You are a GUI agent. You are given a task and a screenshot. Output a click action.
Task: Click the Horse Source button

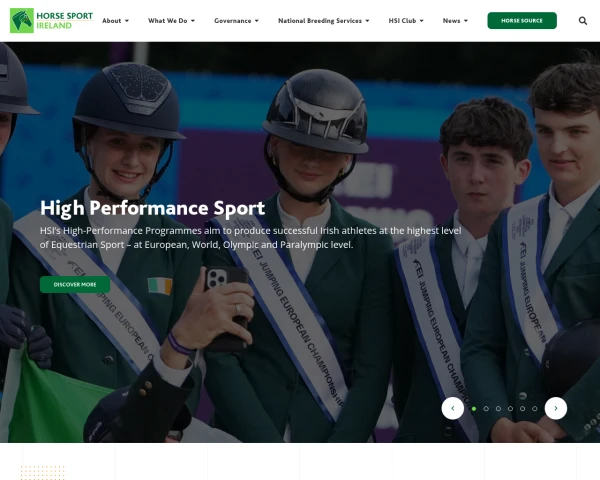[x=522, y=21]
